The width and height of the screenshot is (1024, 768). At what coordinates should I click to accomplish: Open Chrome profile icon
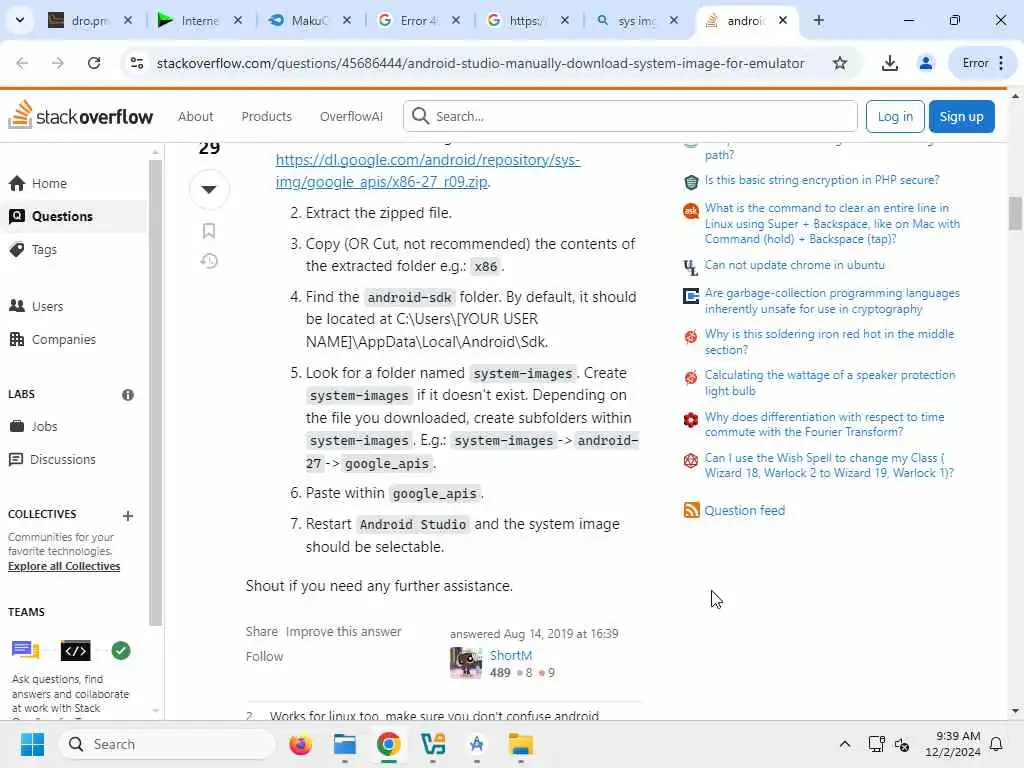click(x=925, y=63)
